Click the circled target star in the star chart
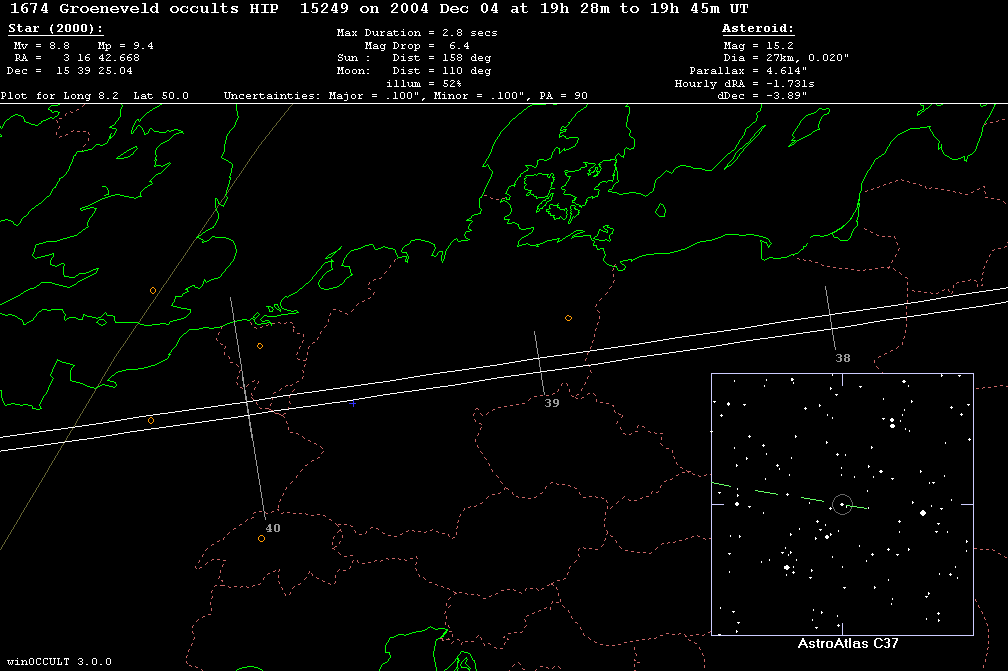Screen dimensions: 1008x671 coord(842,505)
